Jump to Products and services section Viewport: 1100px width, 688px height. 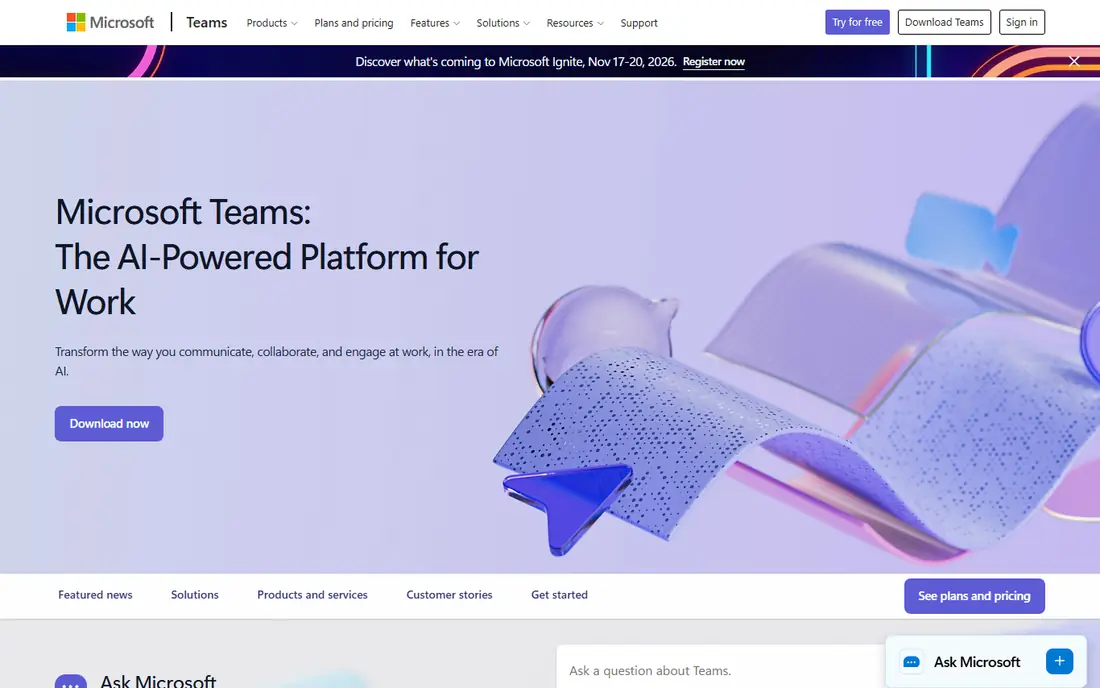tap(312, 595)
